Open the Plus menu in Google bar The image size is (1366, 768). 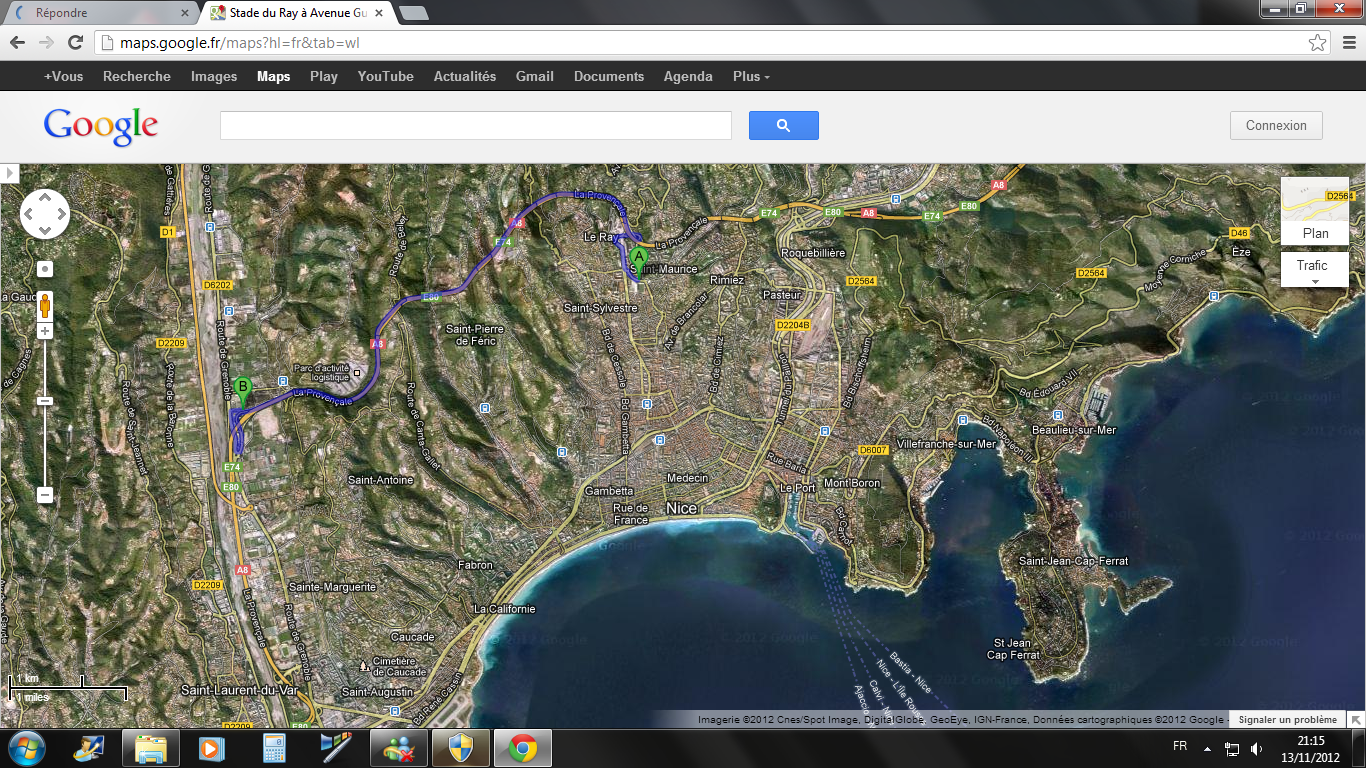click(x=751, y=76)
